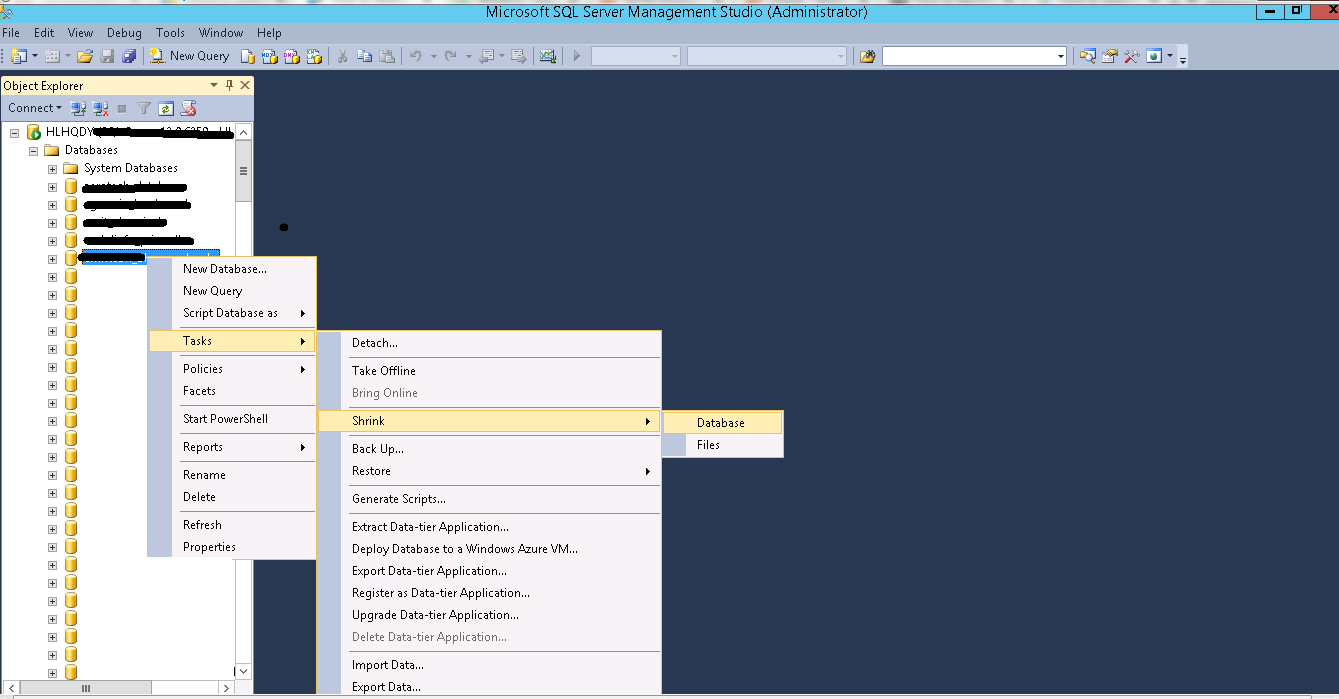Click the Save disk icon
1339x699 pixels.
tap(107, 56)
